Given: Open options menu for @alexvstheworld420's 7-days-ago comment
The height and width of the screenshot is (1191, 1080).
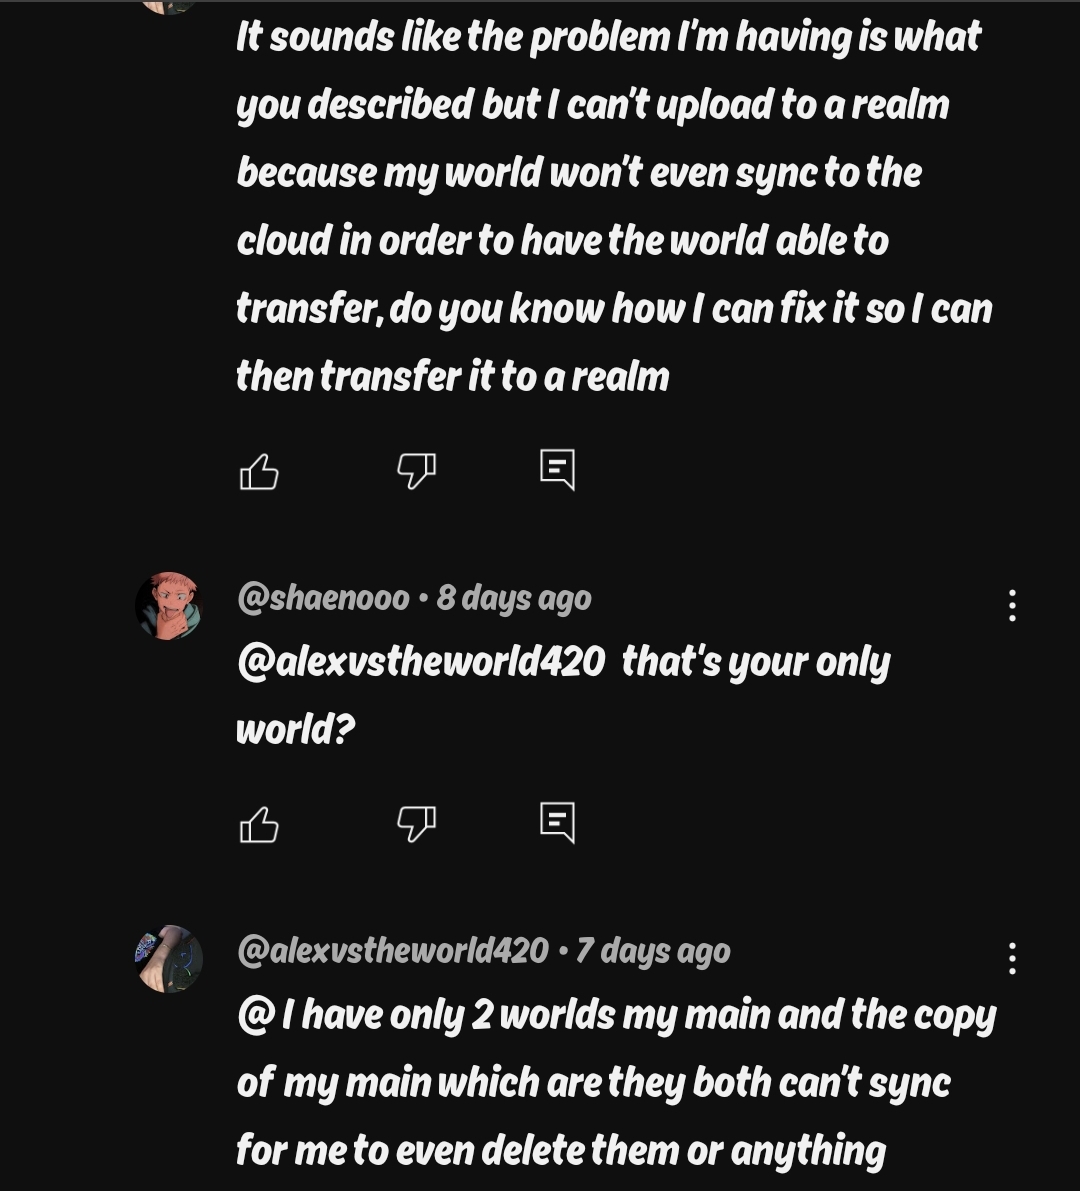Looking at the screenshot, I should tap(1012, 959).
